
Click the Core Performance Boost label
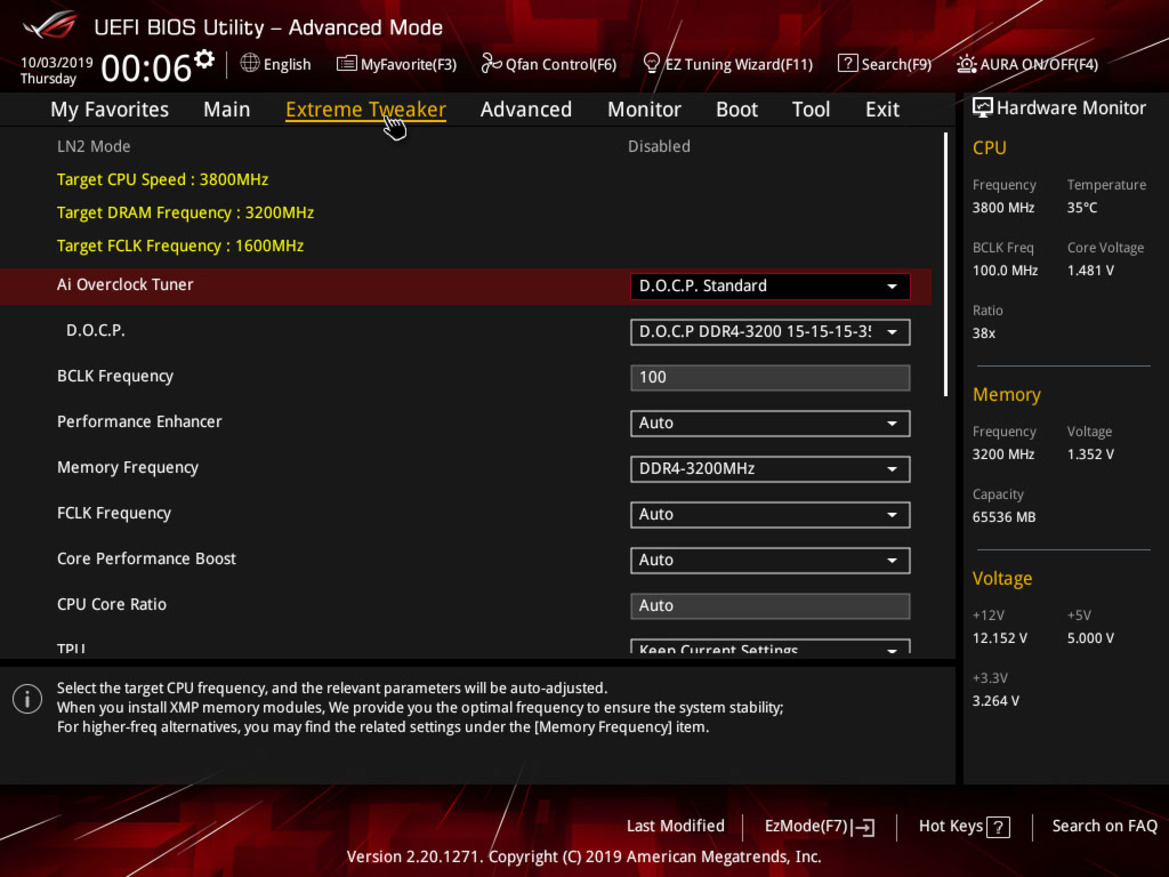coord(146,559)
